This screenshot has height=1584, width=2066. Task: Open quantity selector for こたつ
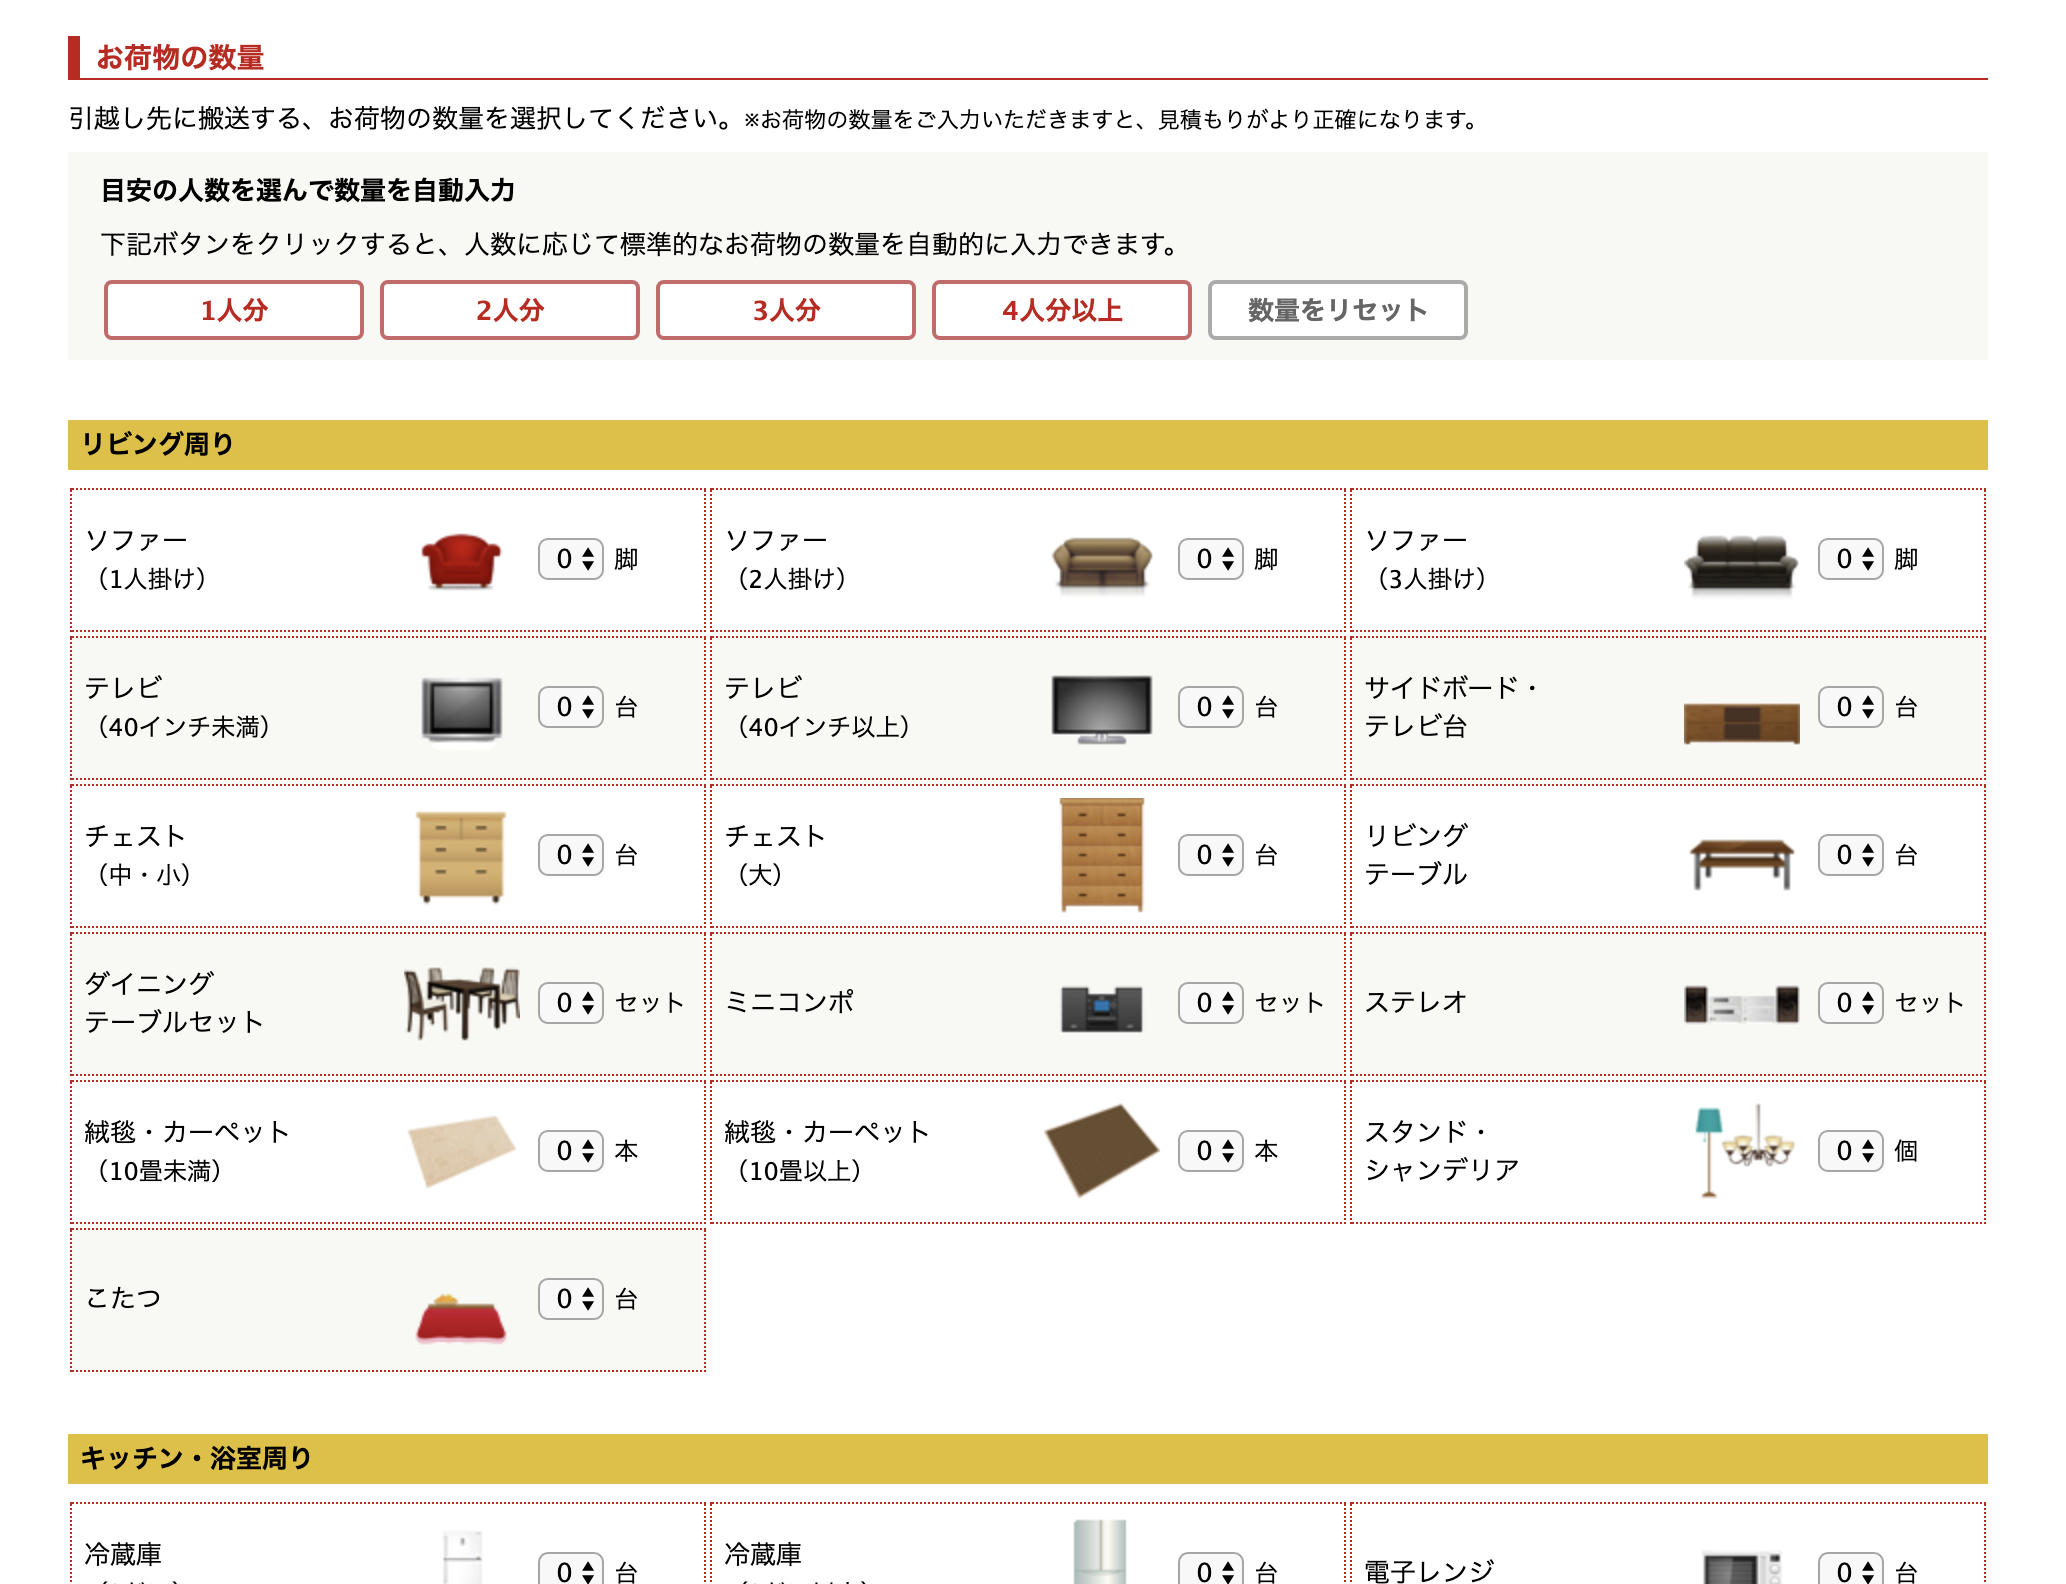pyautogui.click(x=571, y=1299)
